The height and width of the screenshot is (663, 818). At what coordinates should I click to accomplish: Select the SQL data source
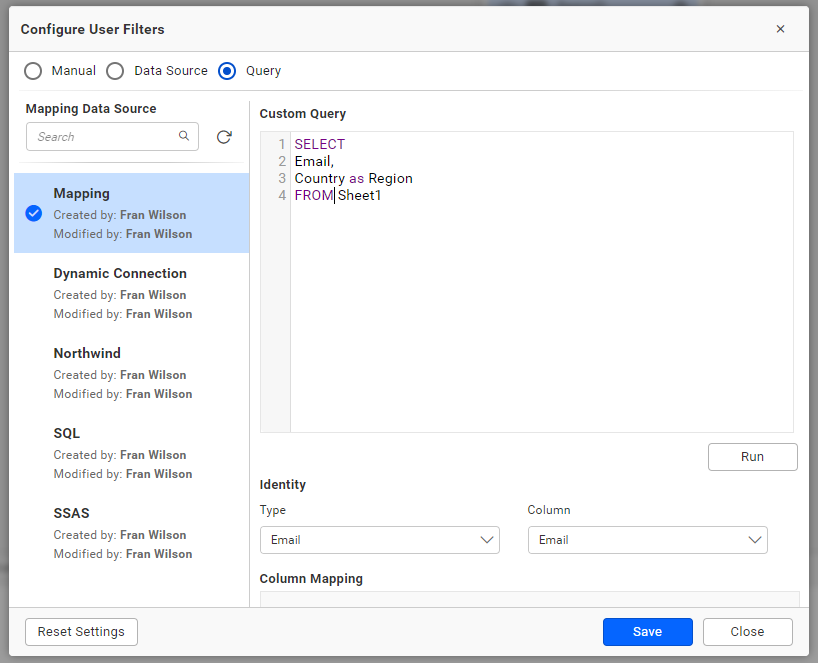click(66, 433)
